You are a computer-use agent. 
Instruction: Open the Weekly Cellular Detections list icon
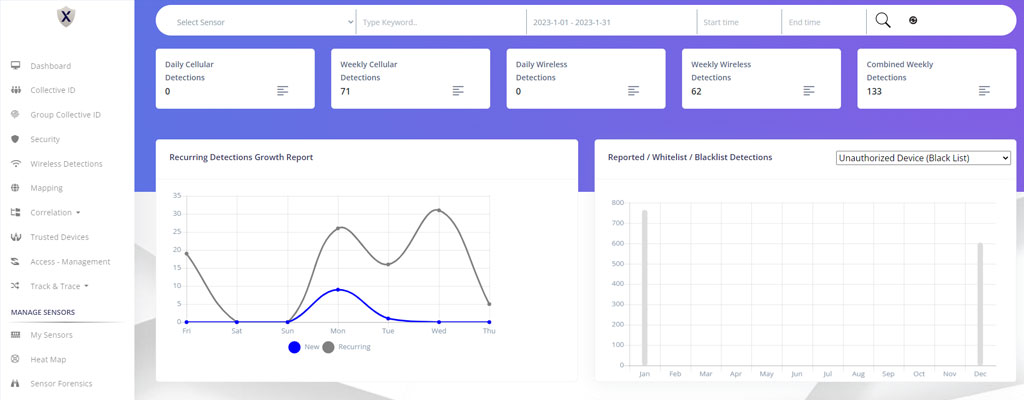click(x=458, y=91)
